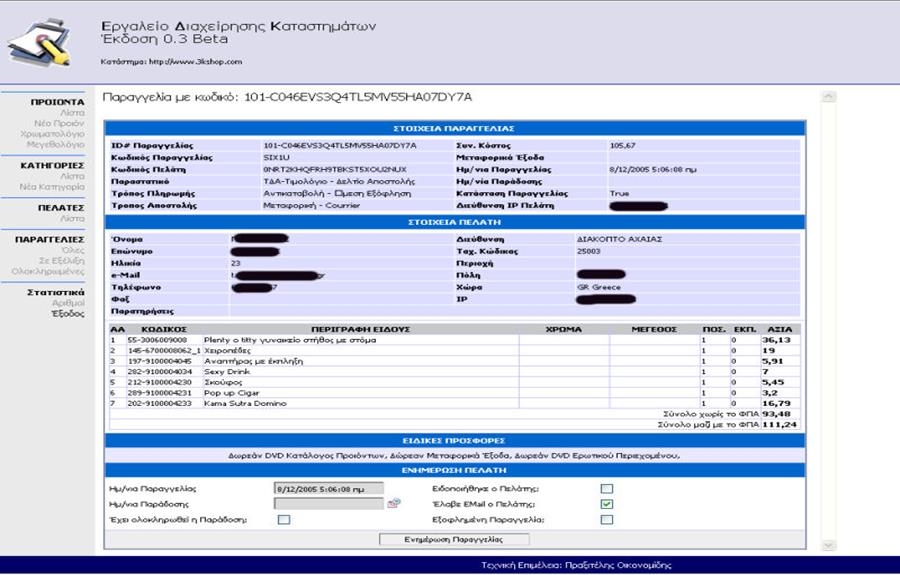Click product code 55-3006009008
This screenshot has width=900, height=575.
[157, 340]
